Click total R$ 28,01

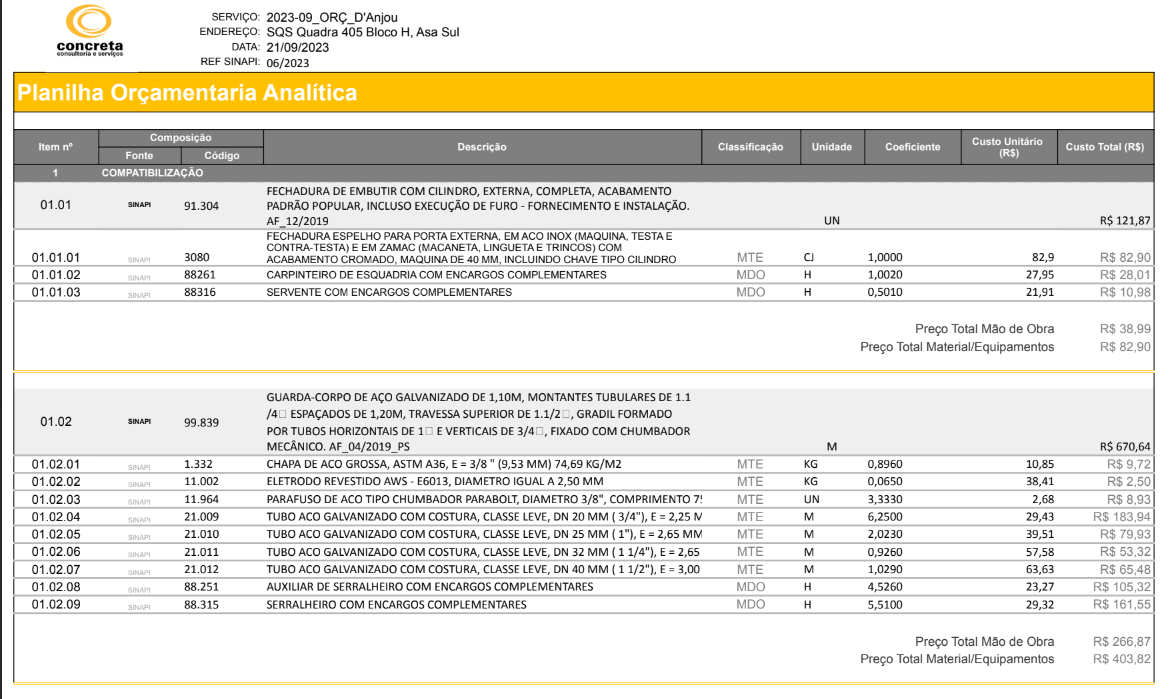(1125, 275)
